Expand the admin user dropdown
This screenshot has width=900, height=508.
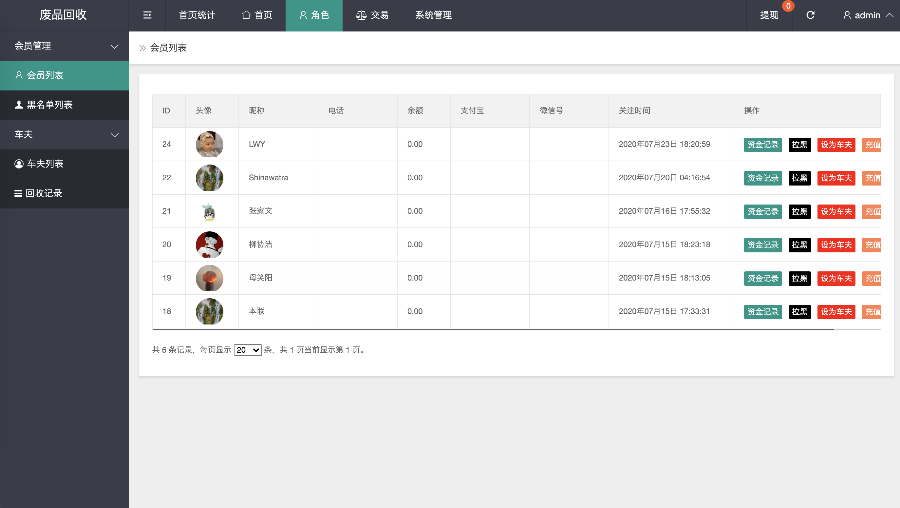click(x=867, y=15)
